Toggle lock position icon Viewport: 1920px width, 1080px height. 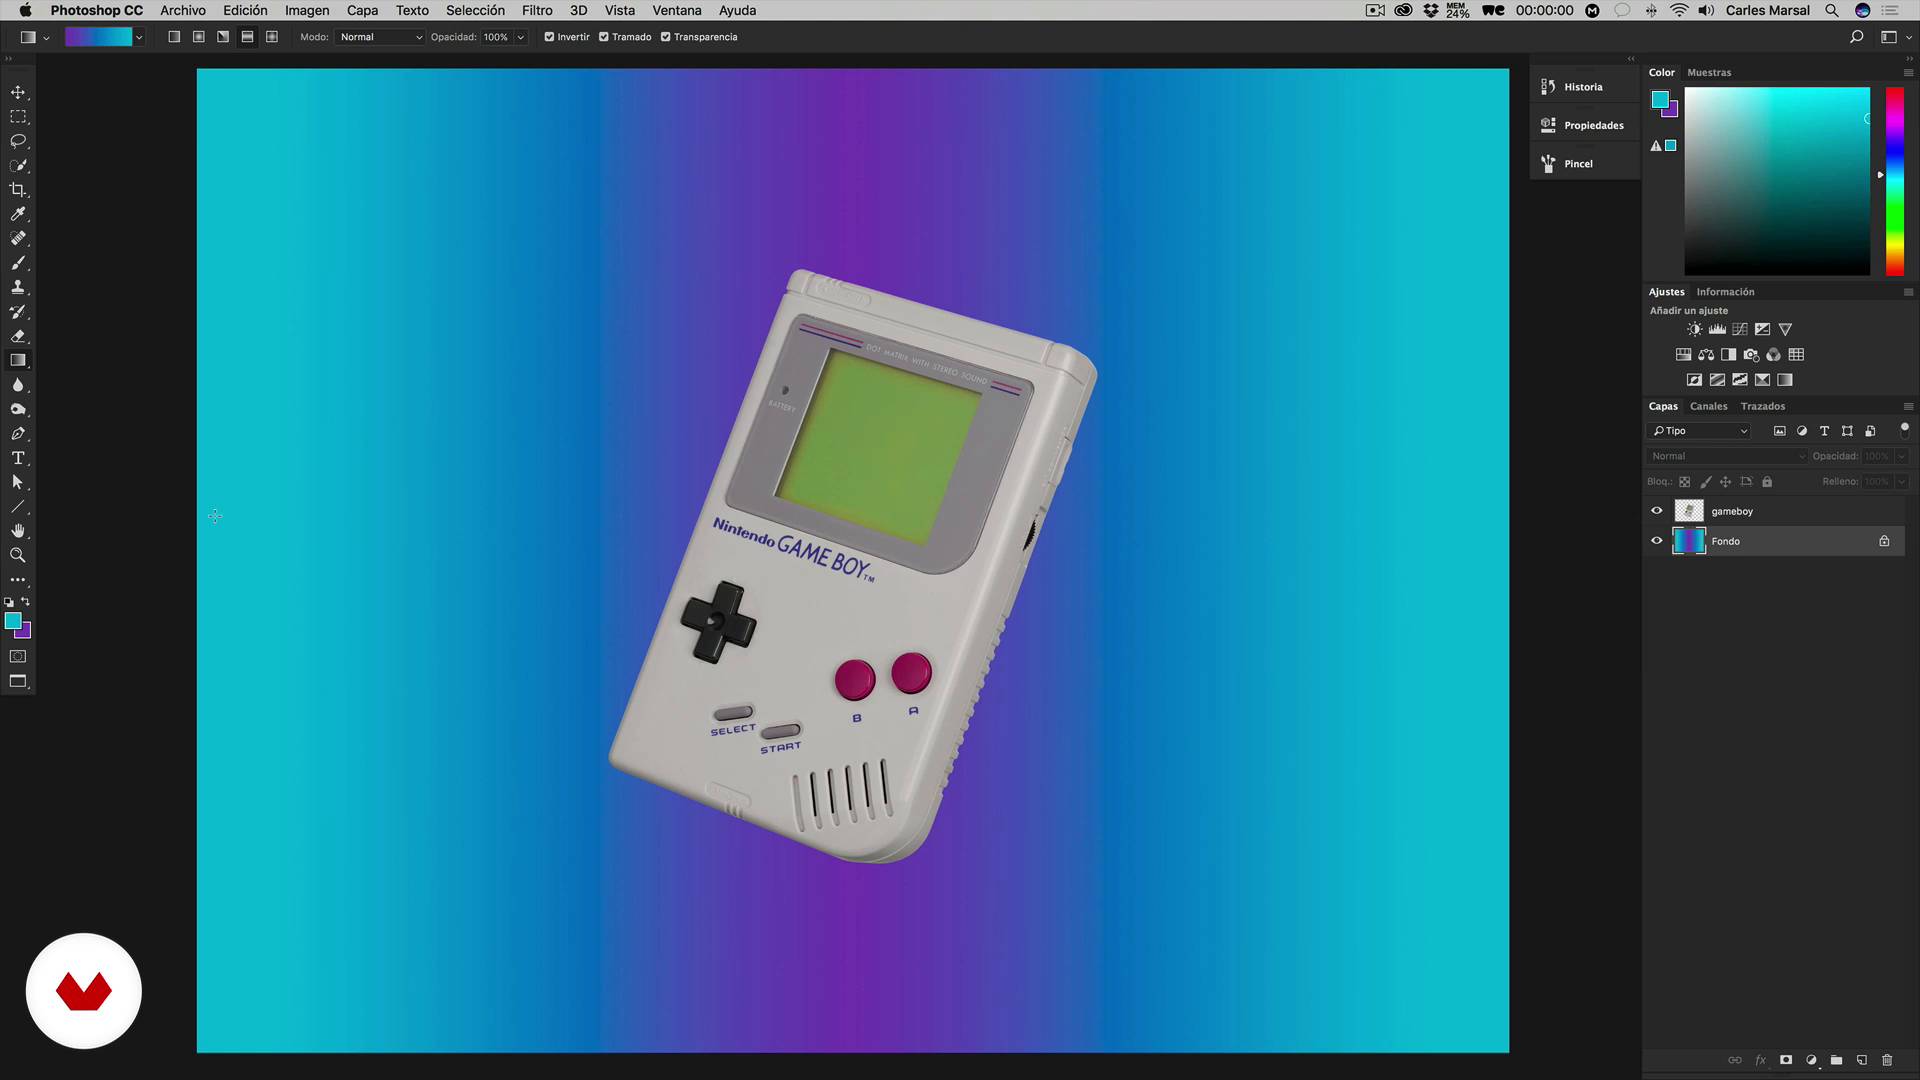click(1725, 482)
